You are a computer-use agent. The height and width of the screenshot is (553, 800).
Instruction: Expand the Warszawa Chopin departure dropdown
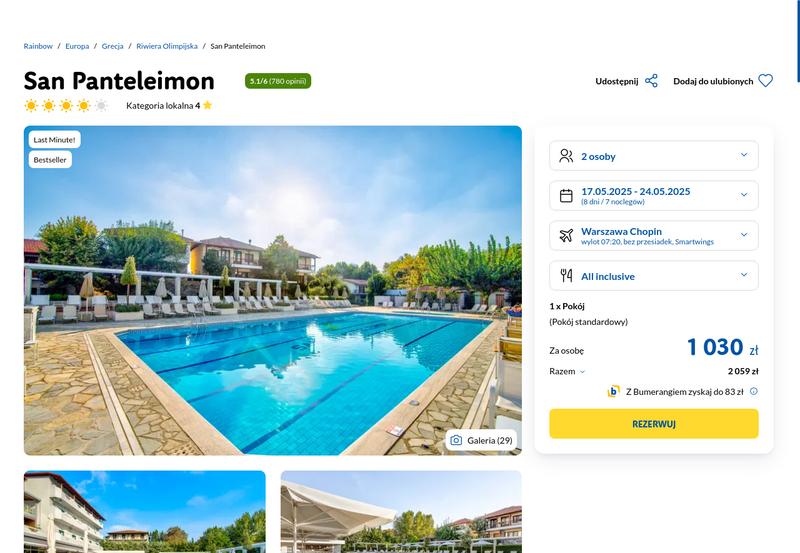pos(654,235)
